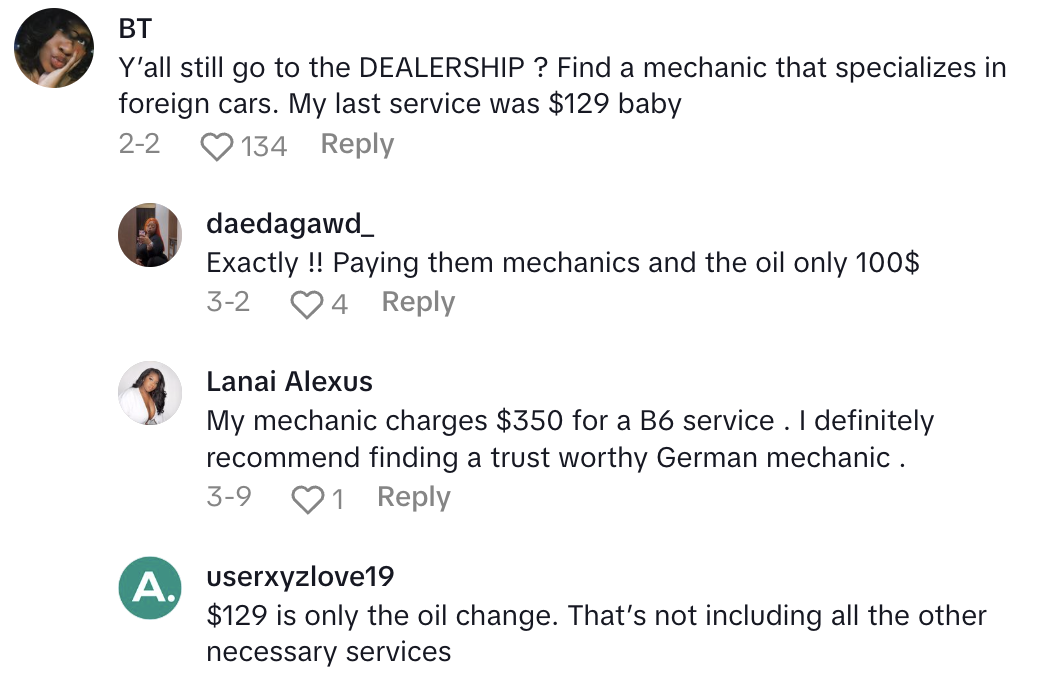The width and height of the screenshot is (1062, 678).
Task: Open BT's profile picture
Action: click(56, 49)
